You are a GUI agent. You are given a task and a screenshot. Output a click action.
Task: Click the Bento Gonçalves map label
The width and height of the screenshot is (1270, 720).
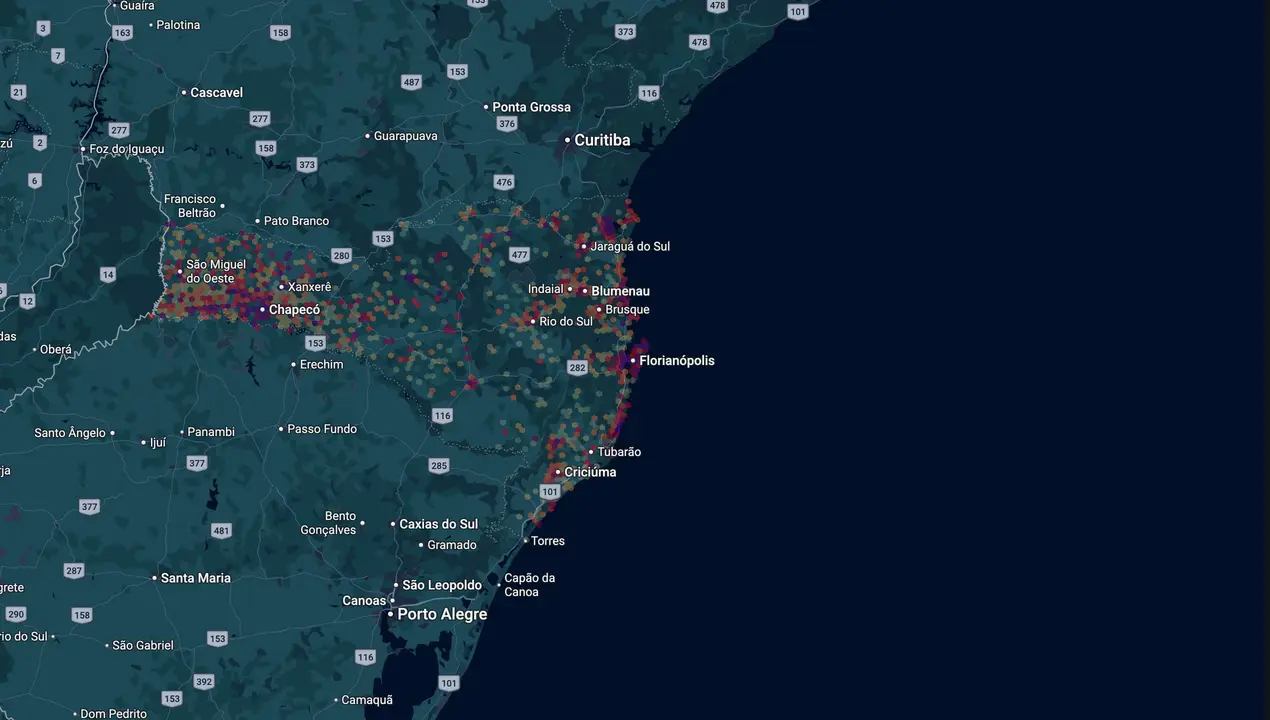point(328,523)
